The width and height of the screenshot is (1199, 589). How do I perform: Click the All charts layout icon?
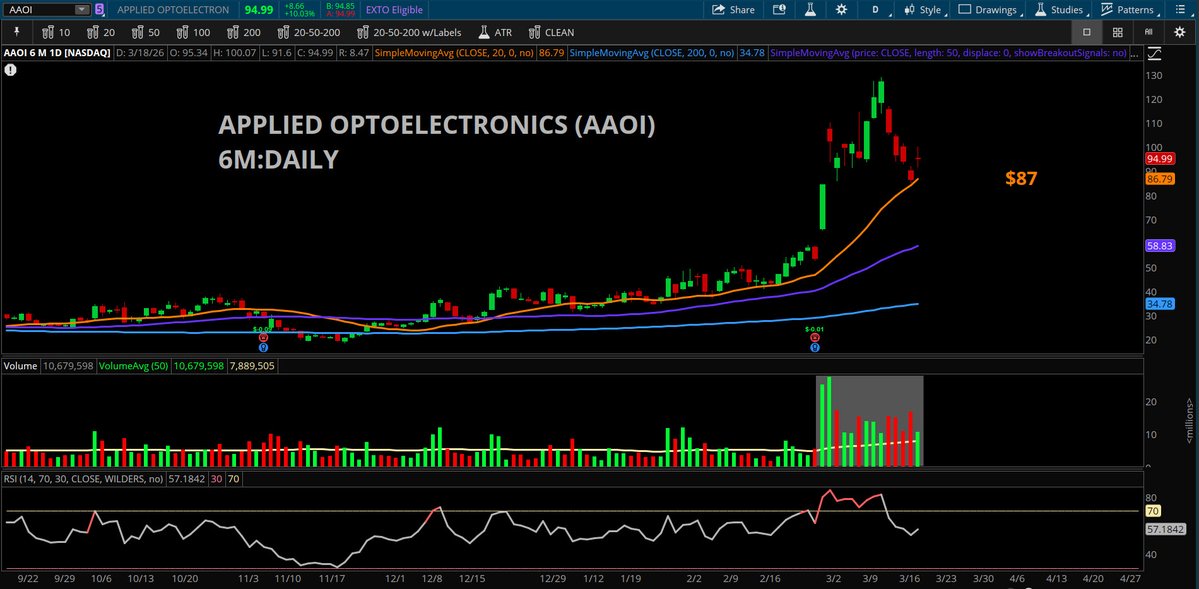tap(1149, 32)
